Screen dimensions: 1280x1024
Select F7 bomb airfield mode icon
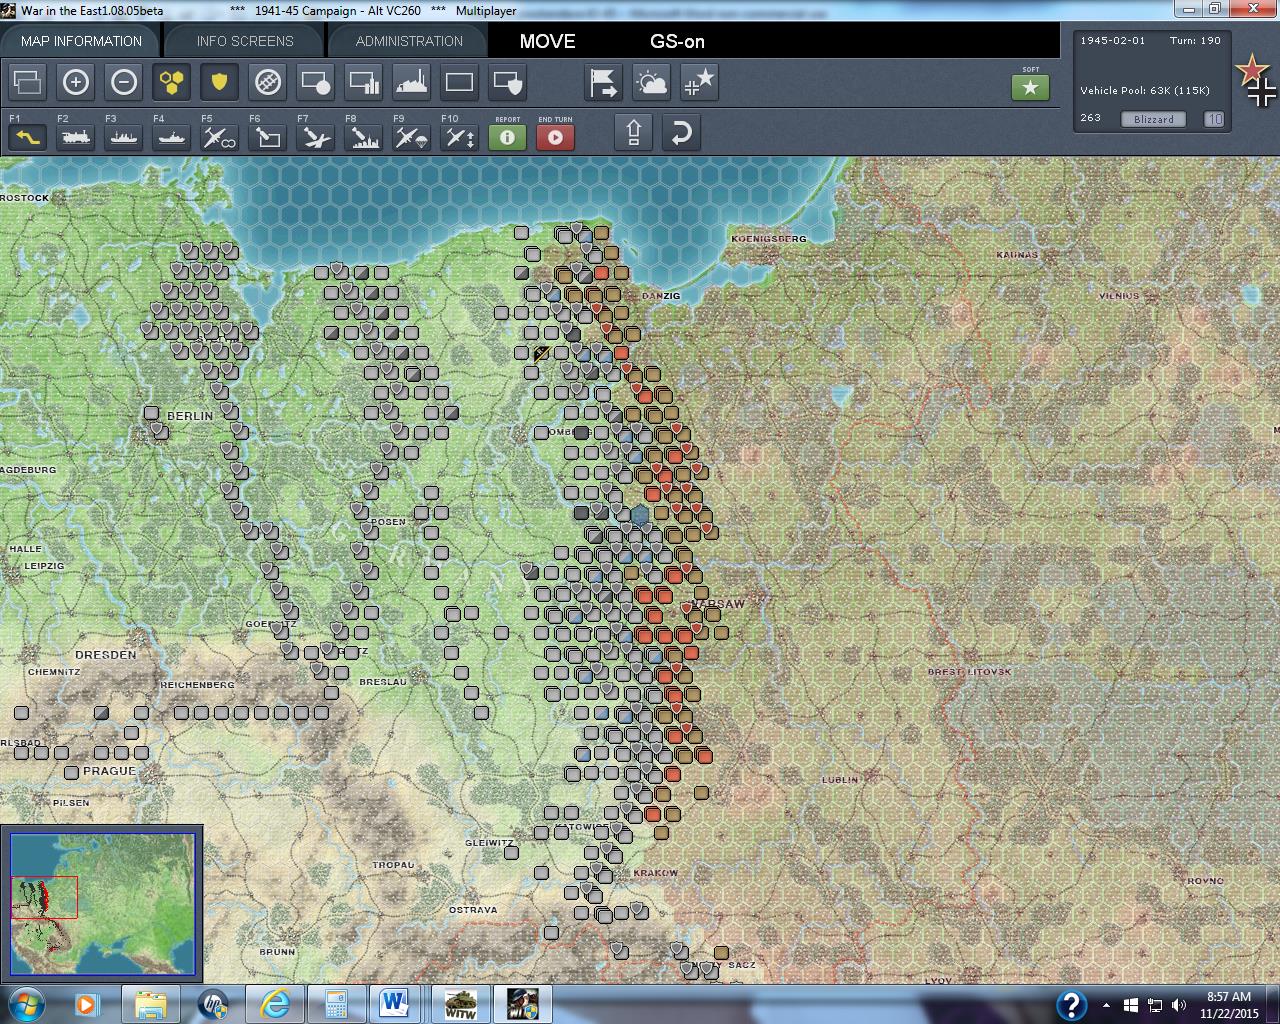[x=315, y=136]
